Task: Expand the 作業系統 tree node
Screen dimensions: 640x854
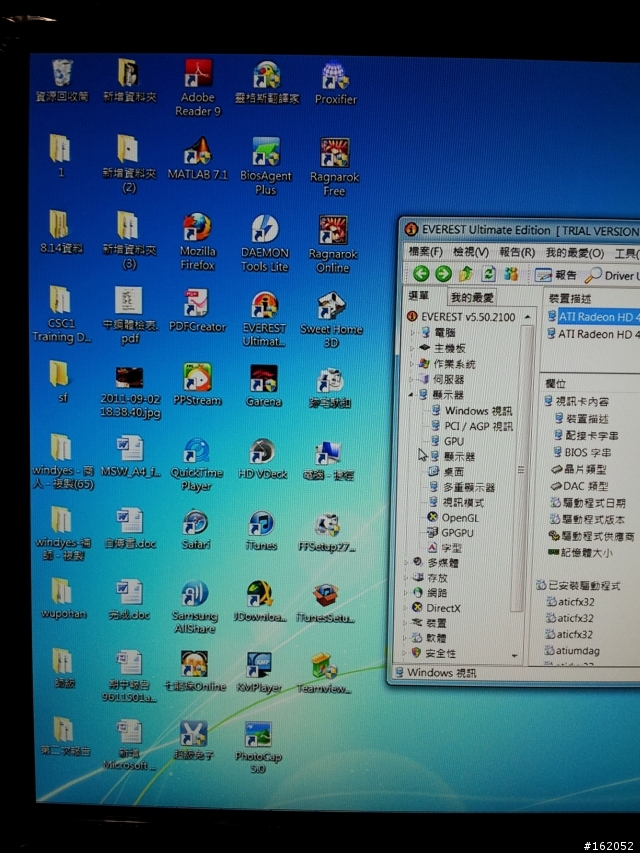Action: [412, 363]
